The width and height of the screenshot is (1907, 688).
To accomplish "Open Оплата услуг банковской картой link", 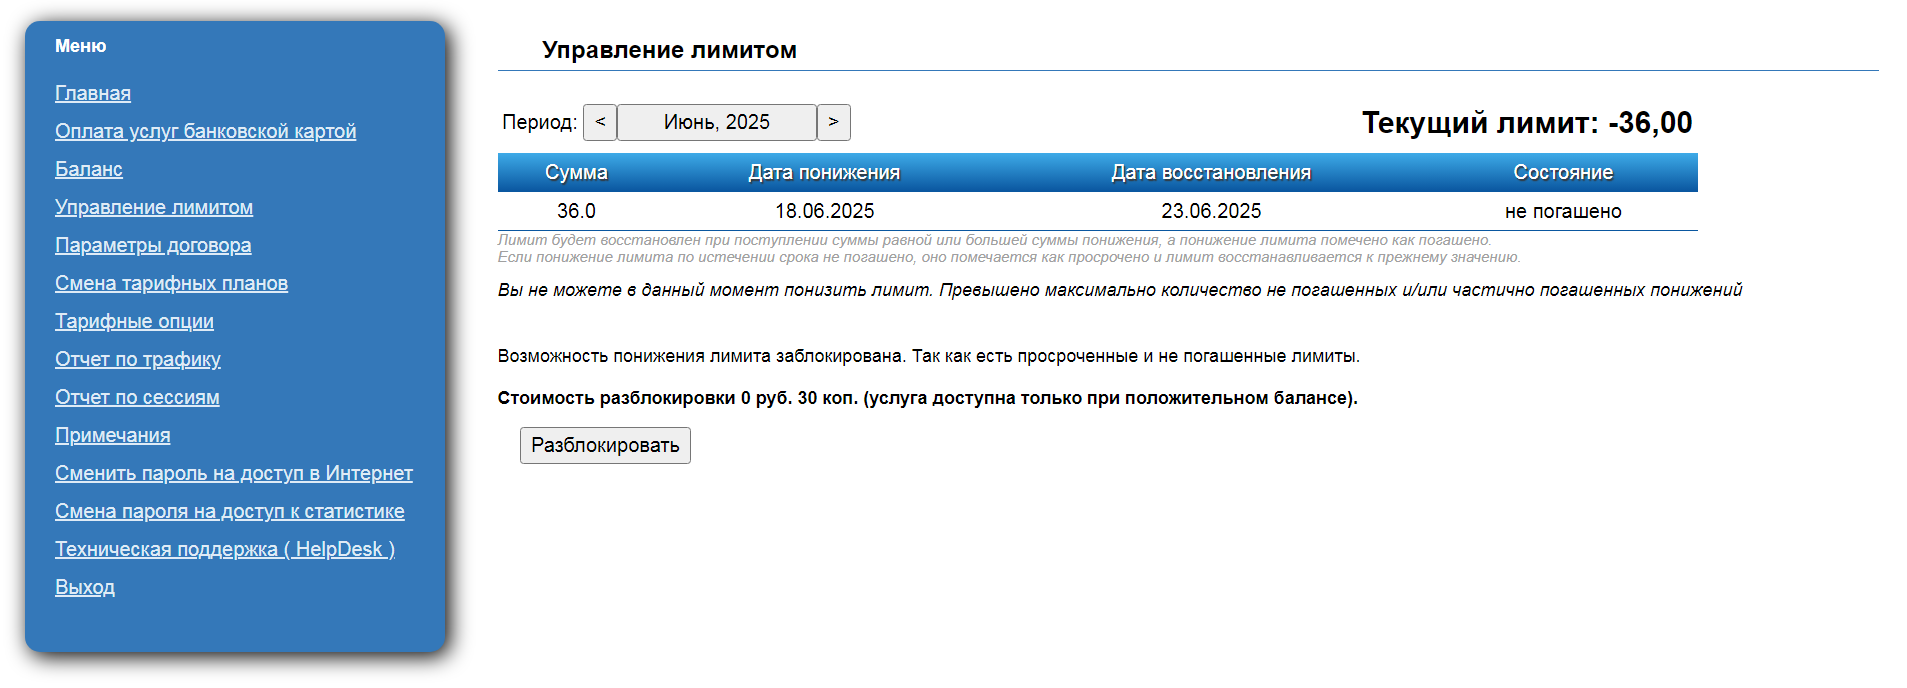I will coord(205,131).
